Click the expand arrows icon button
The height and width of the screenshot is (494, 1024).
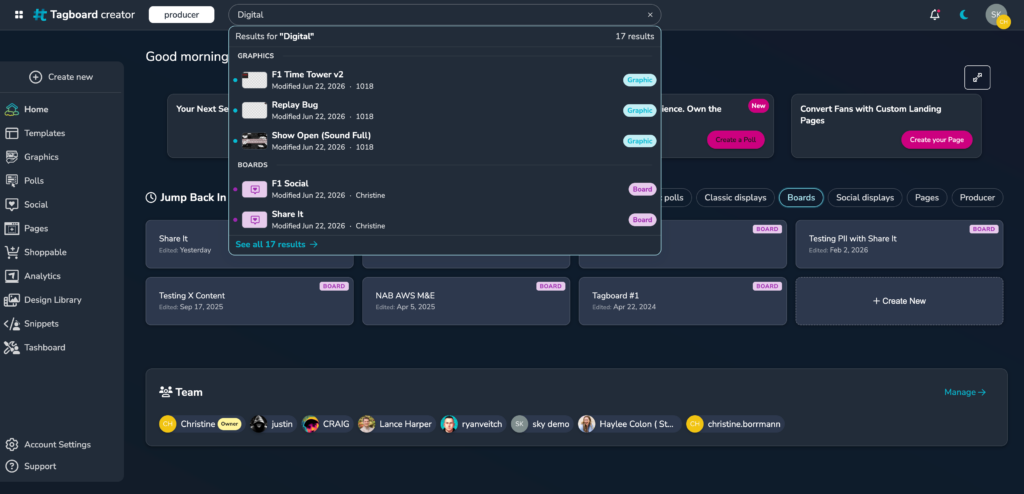(977, 78)
